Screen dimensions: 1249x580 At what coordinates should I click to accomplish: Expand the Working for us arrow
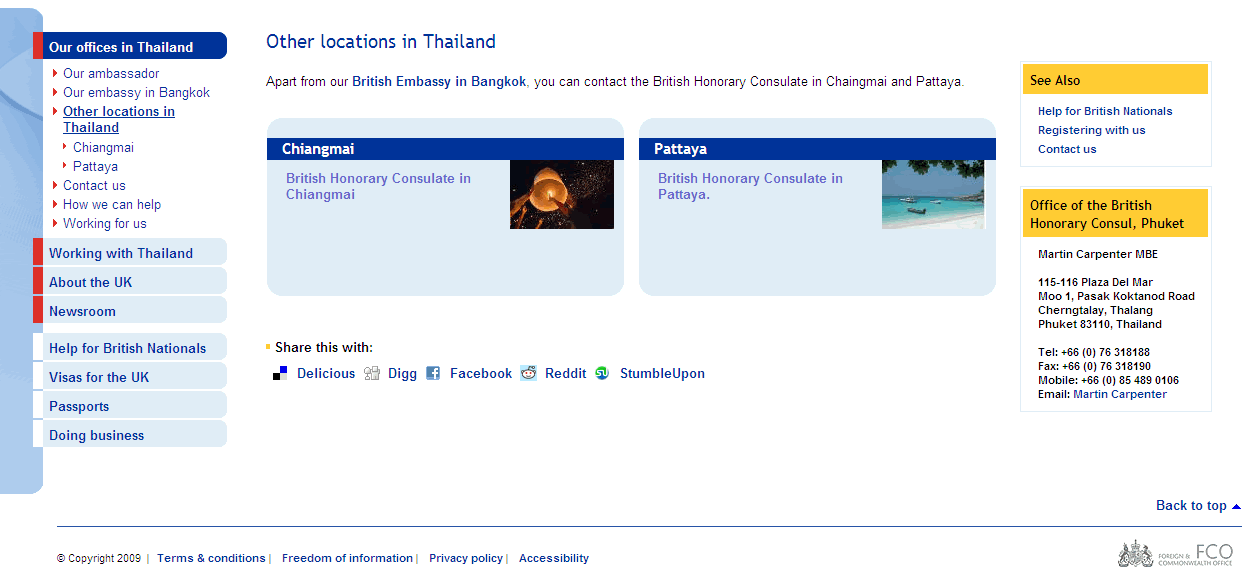tap(55, 223)
